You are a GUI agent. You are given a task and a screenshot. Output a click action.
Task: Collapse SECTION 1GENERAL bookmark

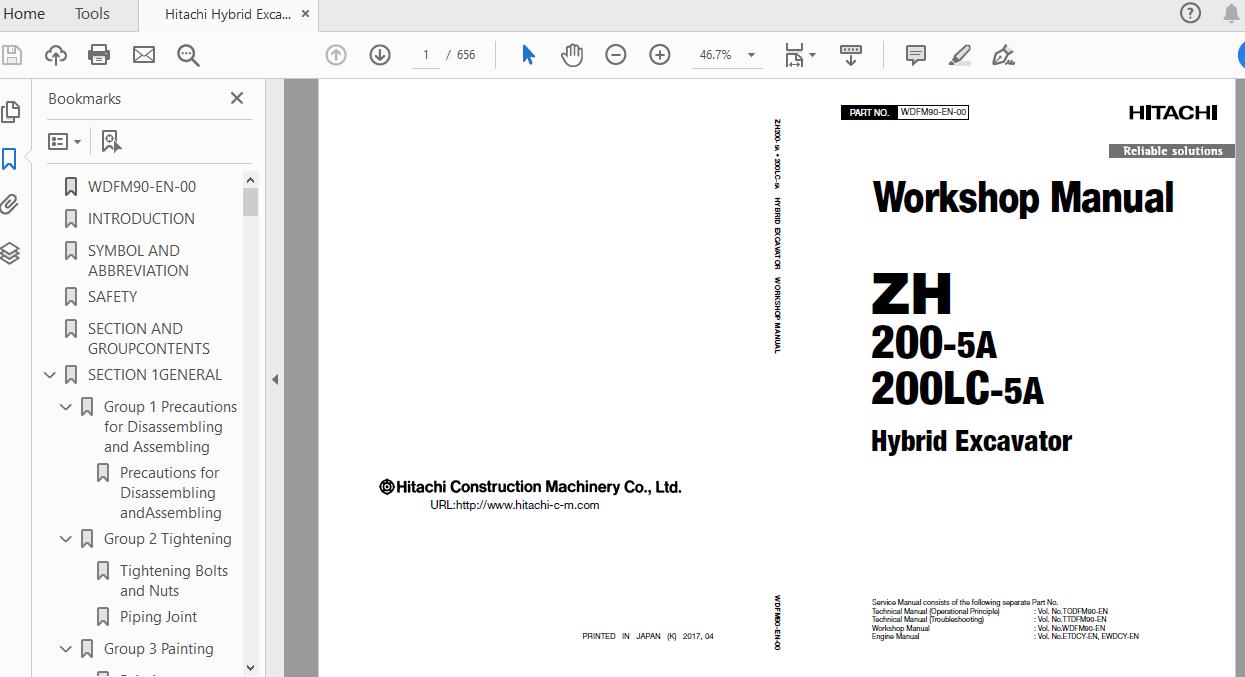(x=50, y=375)
